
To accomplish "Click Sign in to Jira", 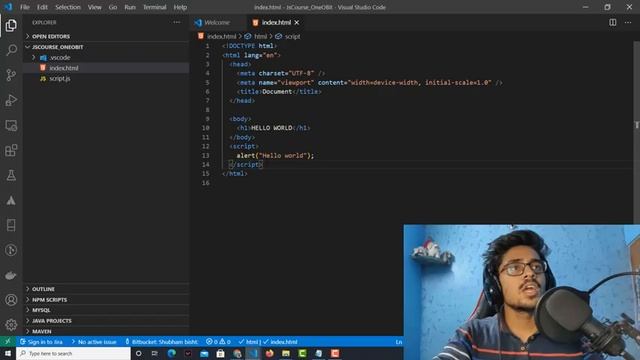I will tap(41, 342).
